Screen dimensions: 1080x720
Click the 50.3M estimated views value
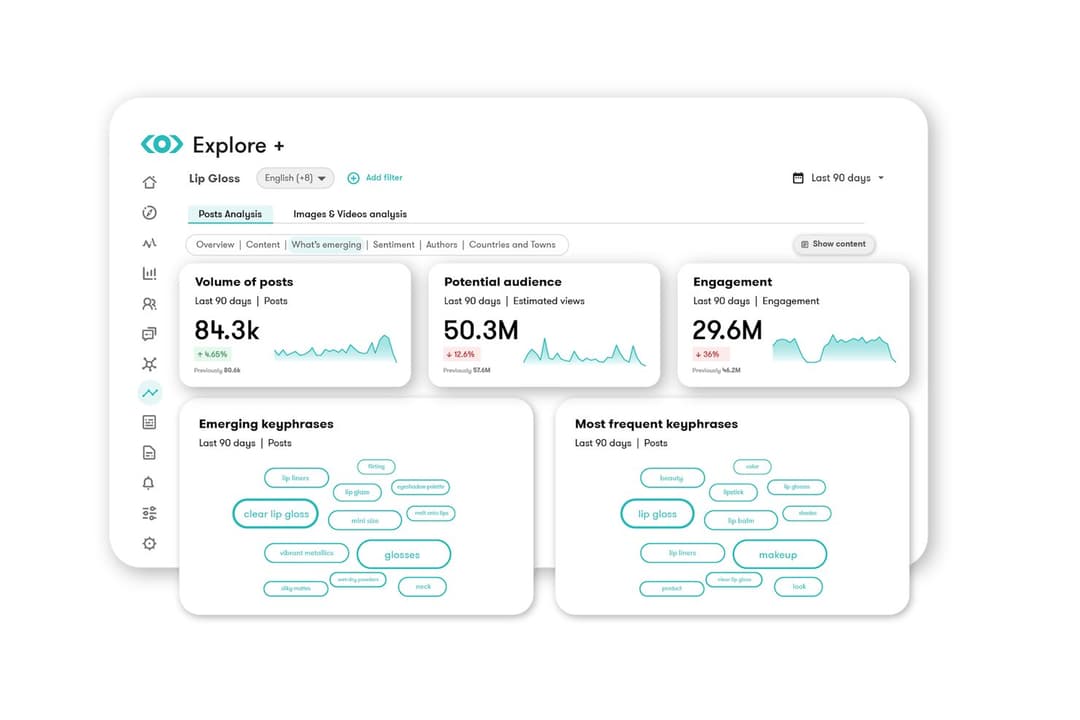pos(481,330)
